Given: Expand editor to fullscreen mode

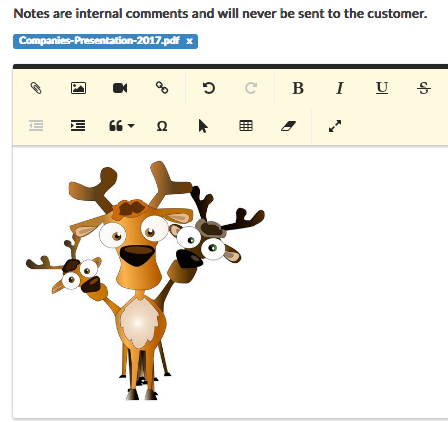Looking at the screenshot, I should [x=335, y=126].
